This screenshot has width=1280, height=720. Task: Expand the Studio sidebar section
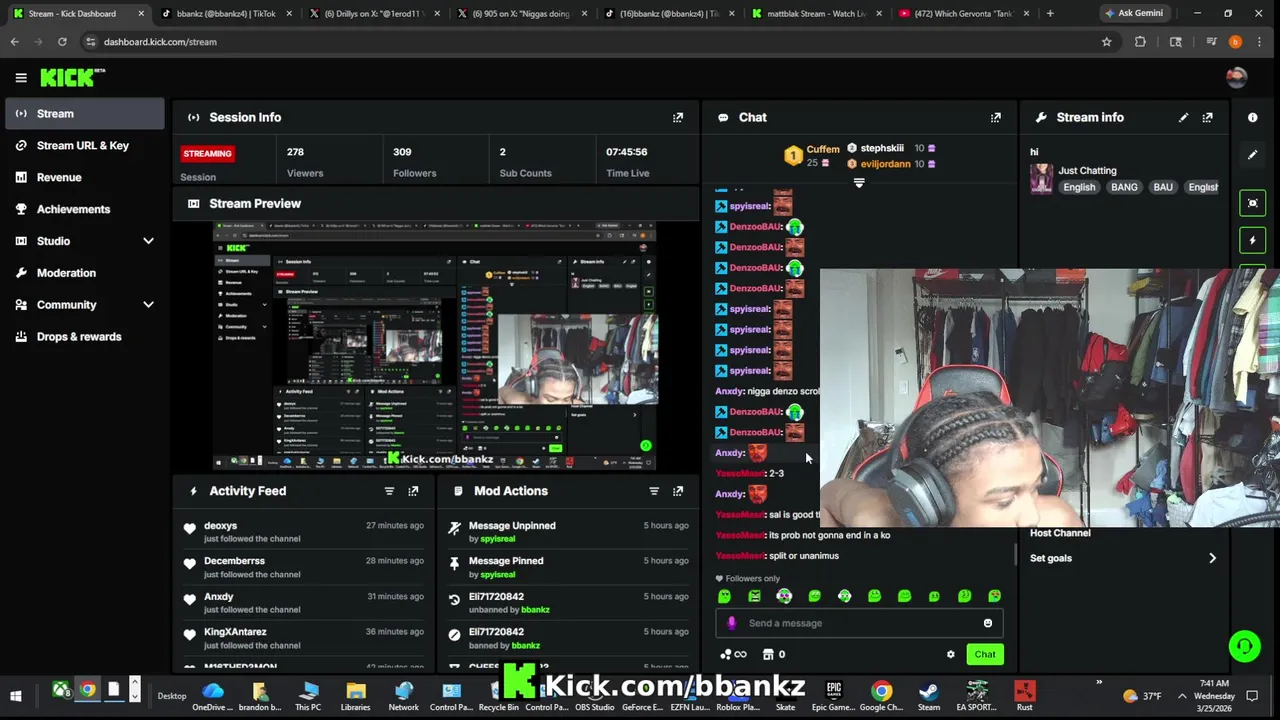point(148,241)
